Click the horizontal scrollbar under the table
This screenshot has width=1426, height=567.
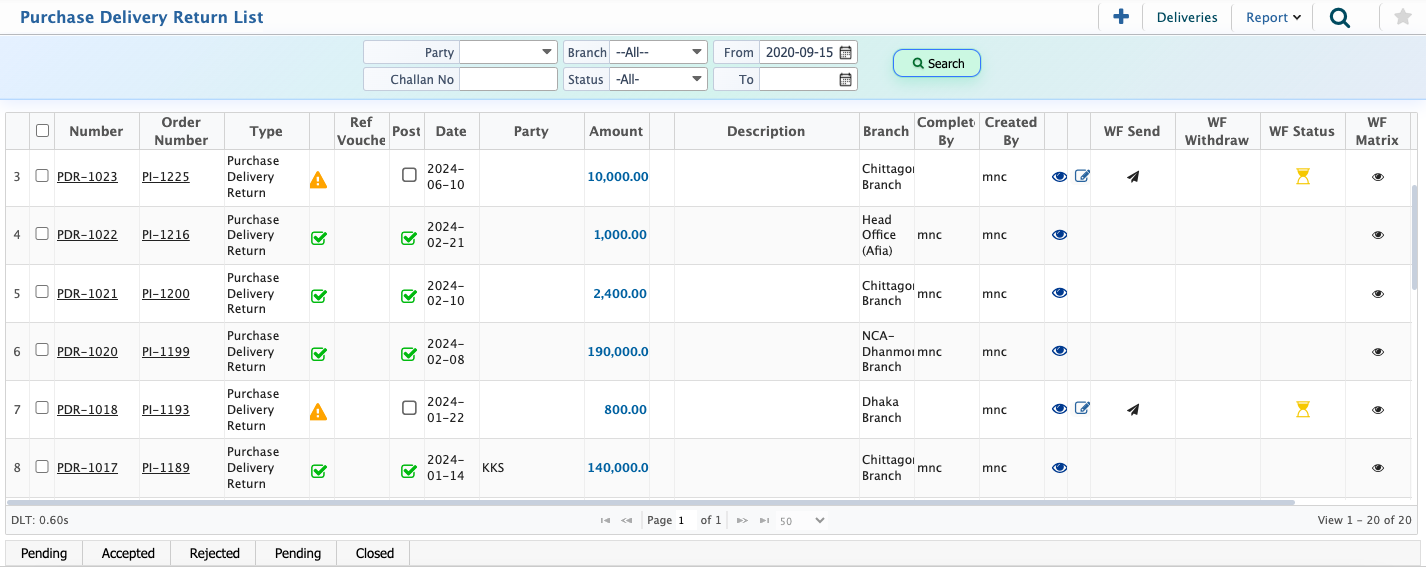click(650, 502)
